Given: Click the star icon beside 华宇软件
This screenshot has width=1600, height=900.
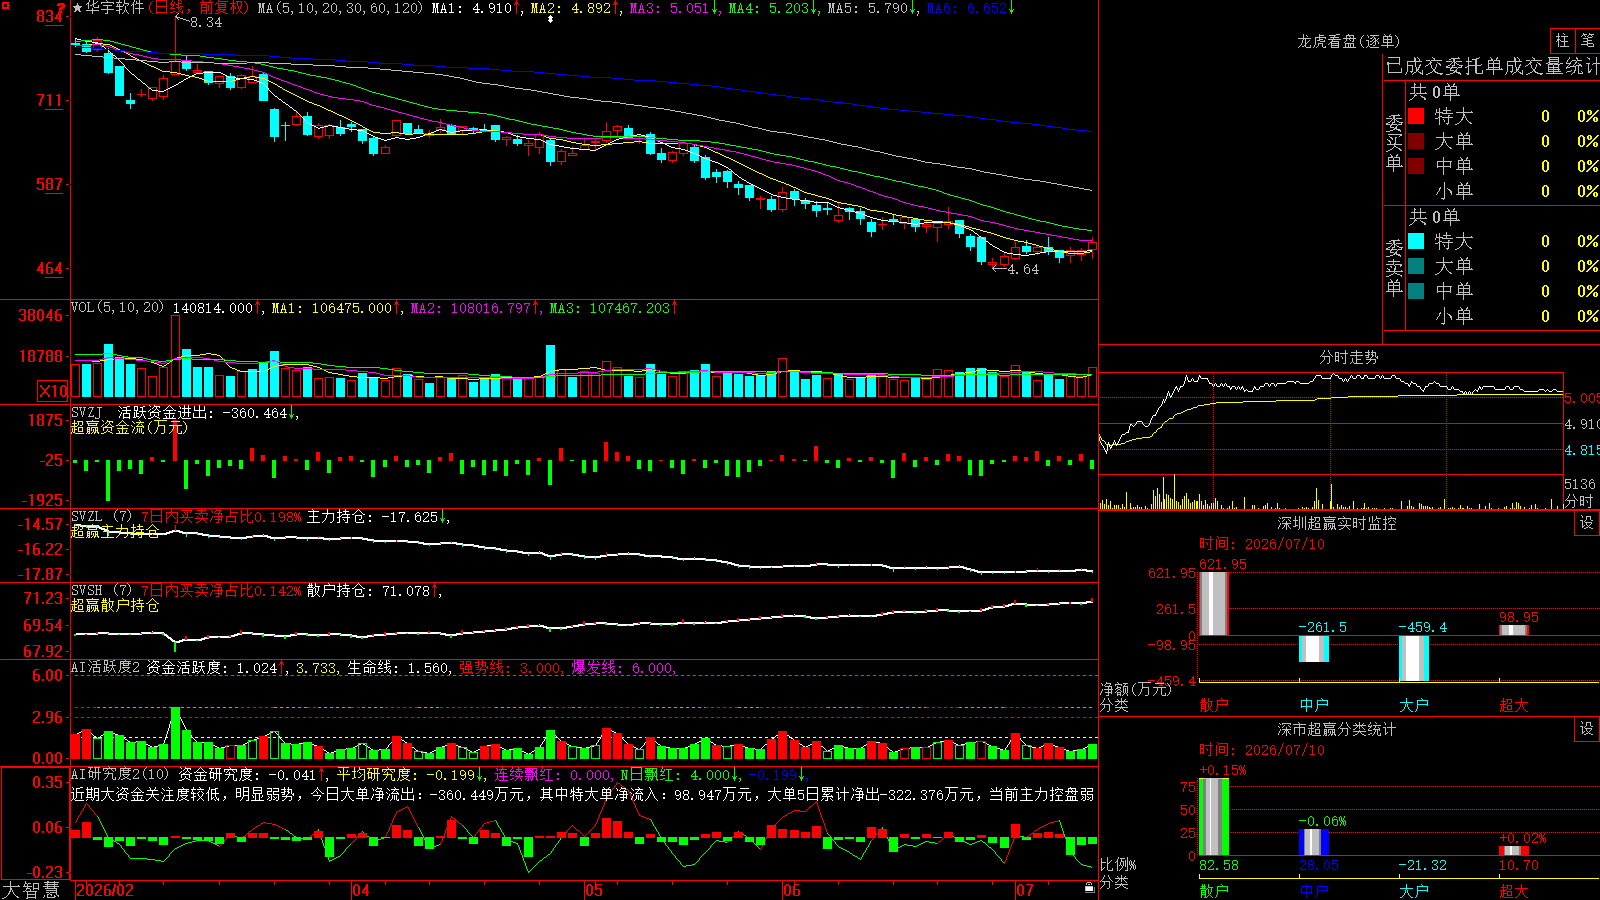Looking at the screenshot, I should click(x=78, y=8).
